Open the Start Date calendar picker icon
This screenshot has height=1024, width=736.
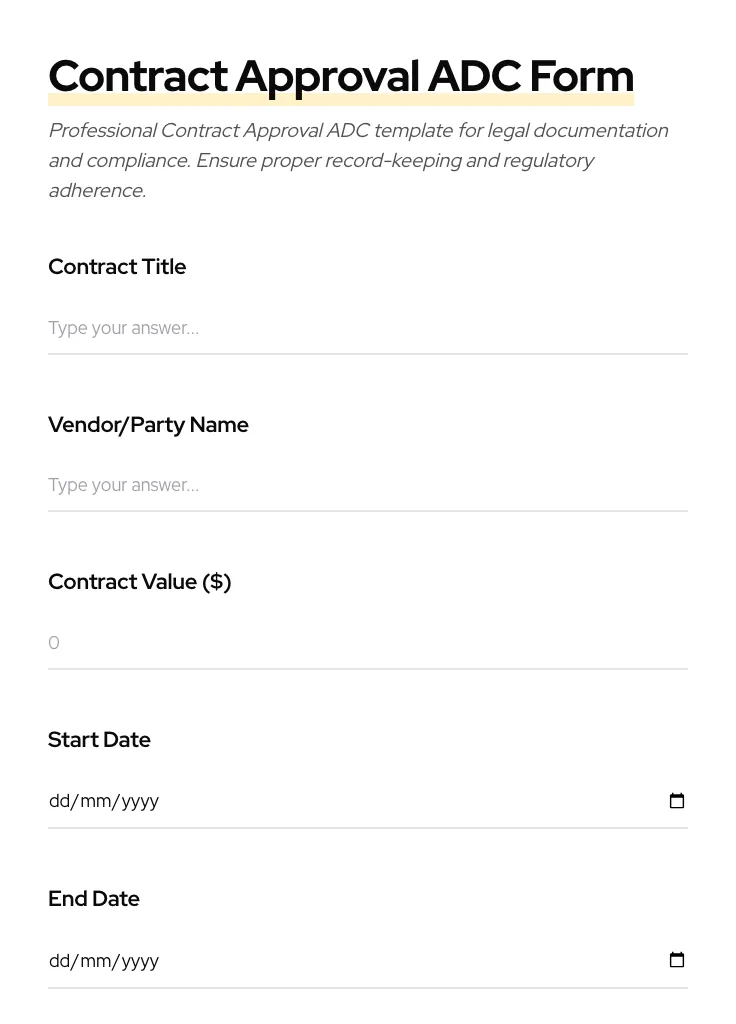pos(677,801)
